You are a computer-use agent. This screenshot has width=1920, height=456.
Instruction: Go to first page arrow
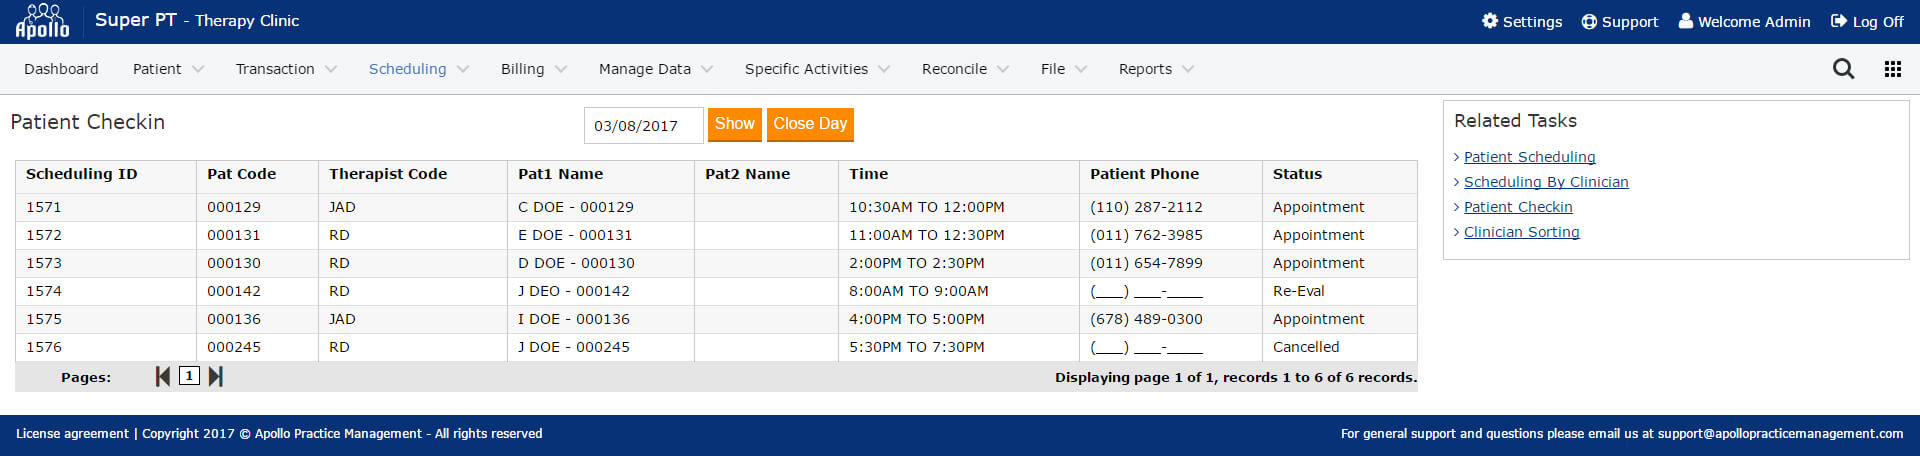(163, 376)
